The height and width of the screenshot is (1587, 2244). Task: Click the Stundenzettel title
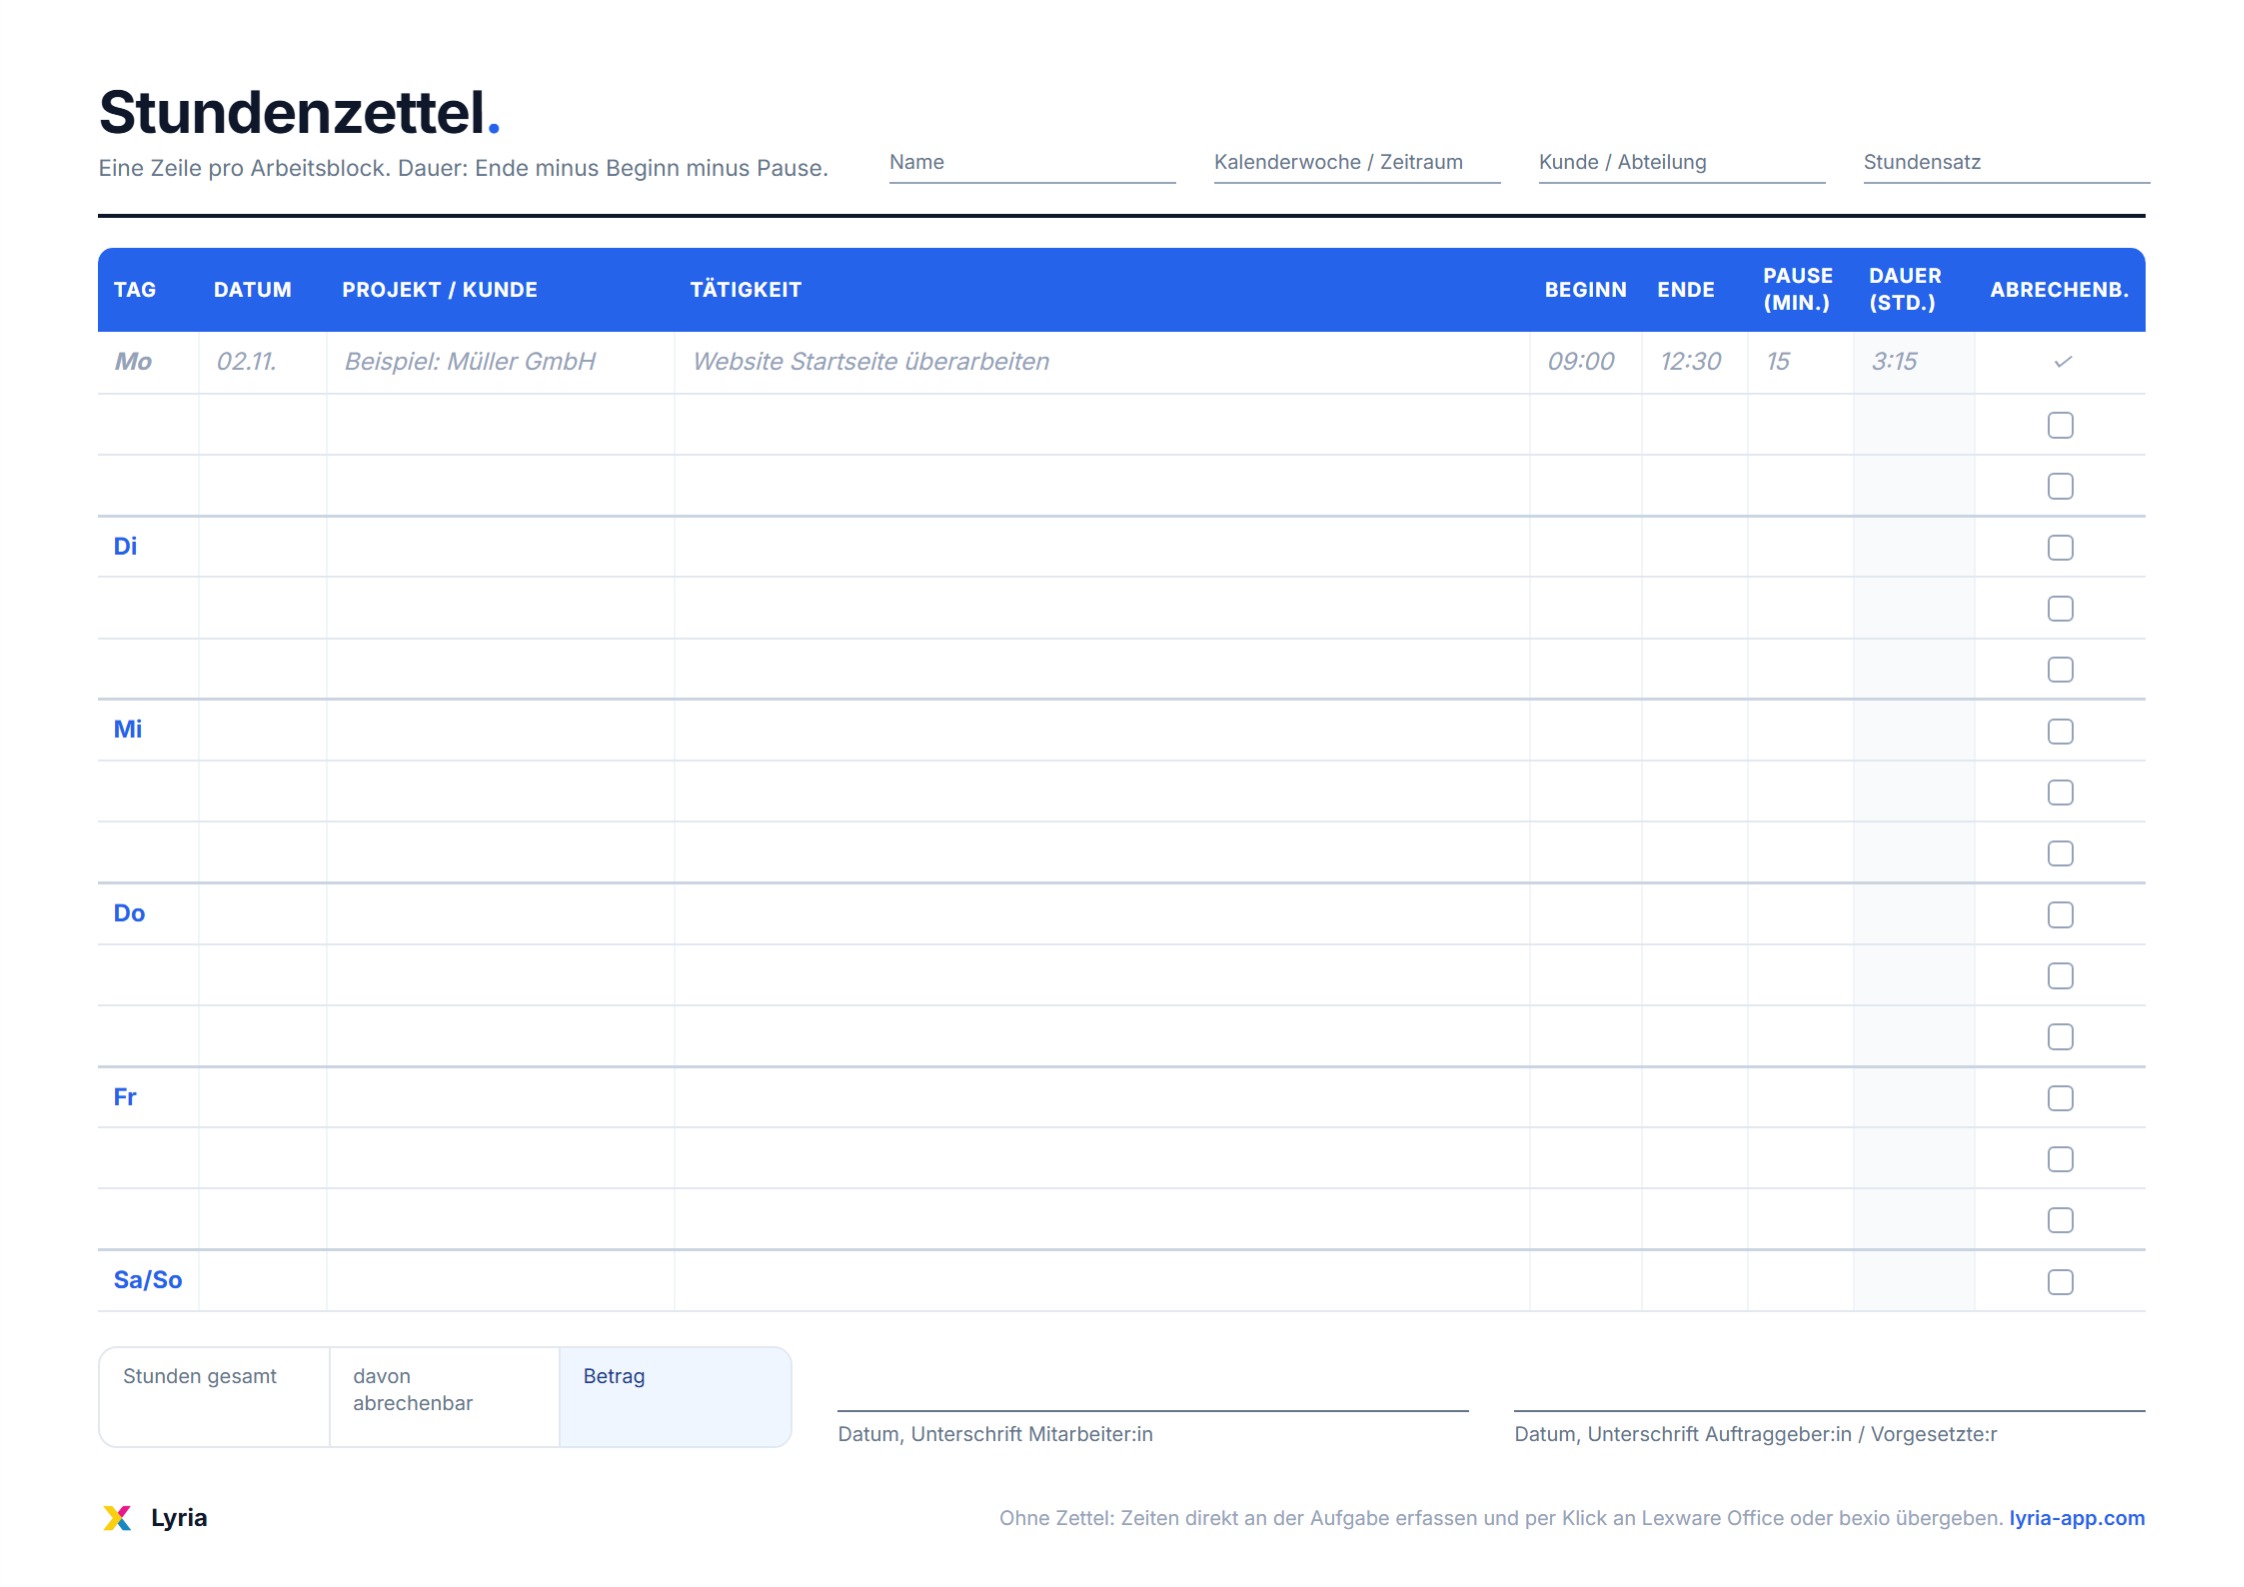299,112
